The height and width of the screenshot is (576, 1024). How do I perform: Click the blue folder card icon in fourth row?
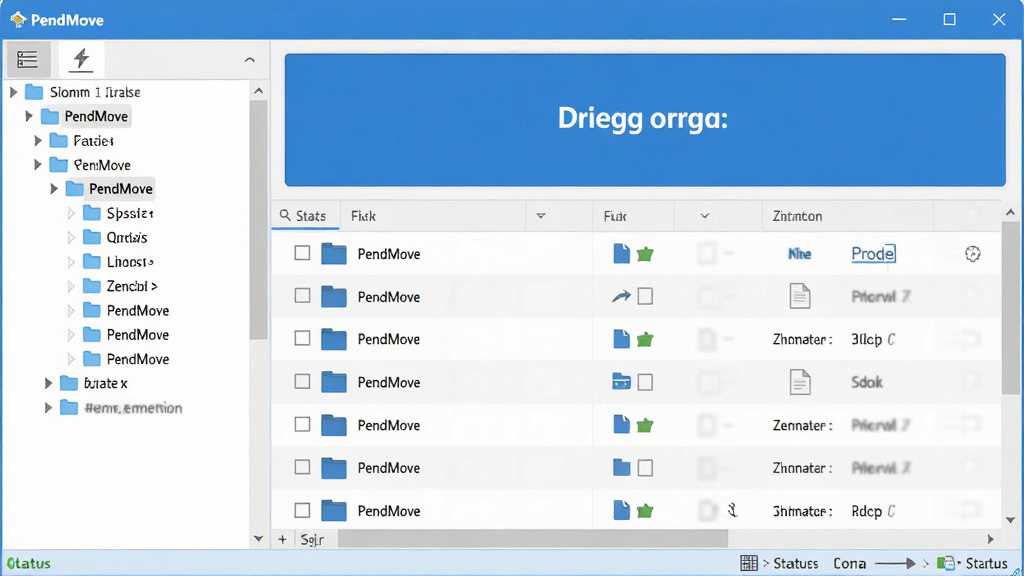pos(621,381)
